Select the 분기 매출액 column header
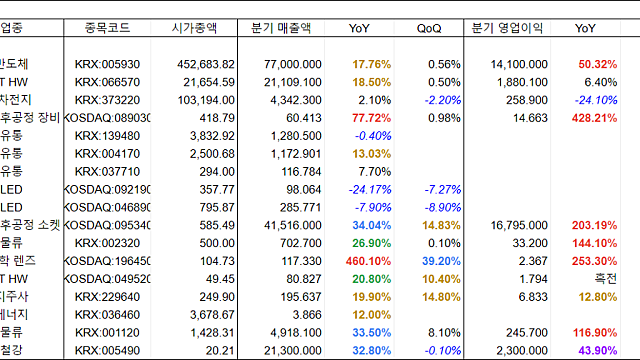Viewport: 640px width, 360px height. pyautogui.click(x=281, y=28)
